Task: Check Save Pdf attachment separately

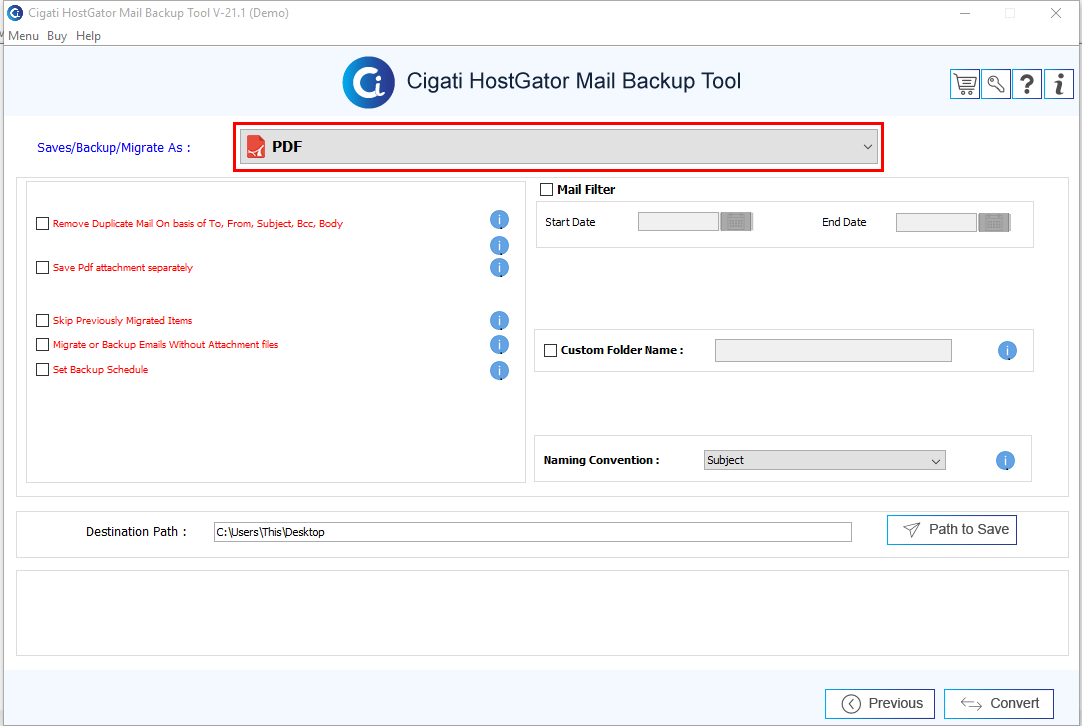Action: 43,267
